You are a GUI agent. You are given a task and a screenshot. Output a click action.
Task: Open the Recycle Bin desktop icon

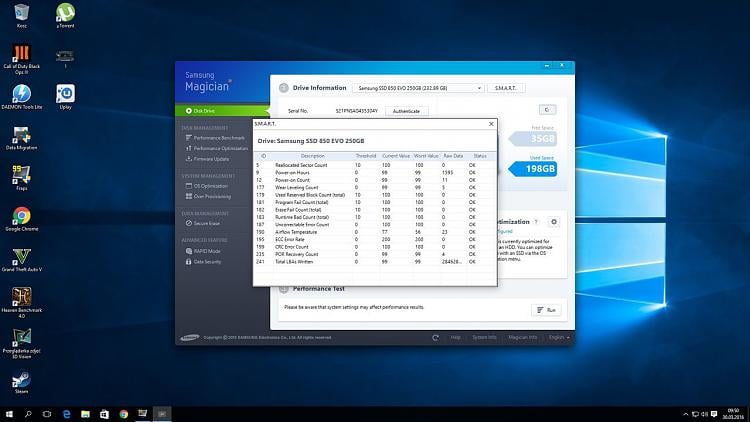point(22,16)
